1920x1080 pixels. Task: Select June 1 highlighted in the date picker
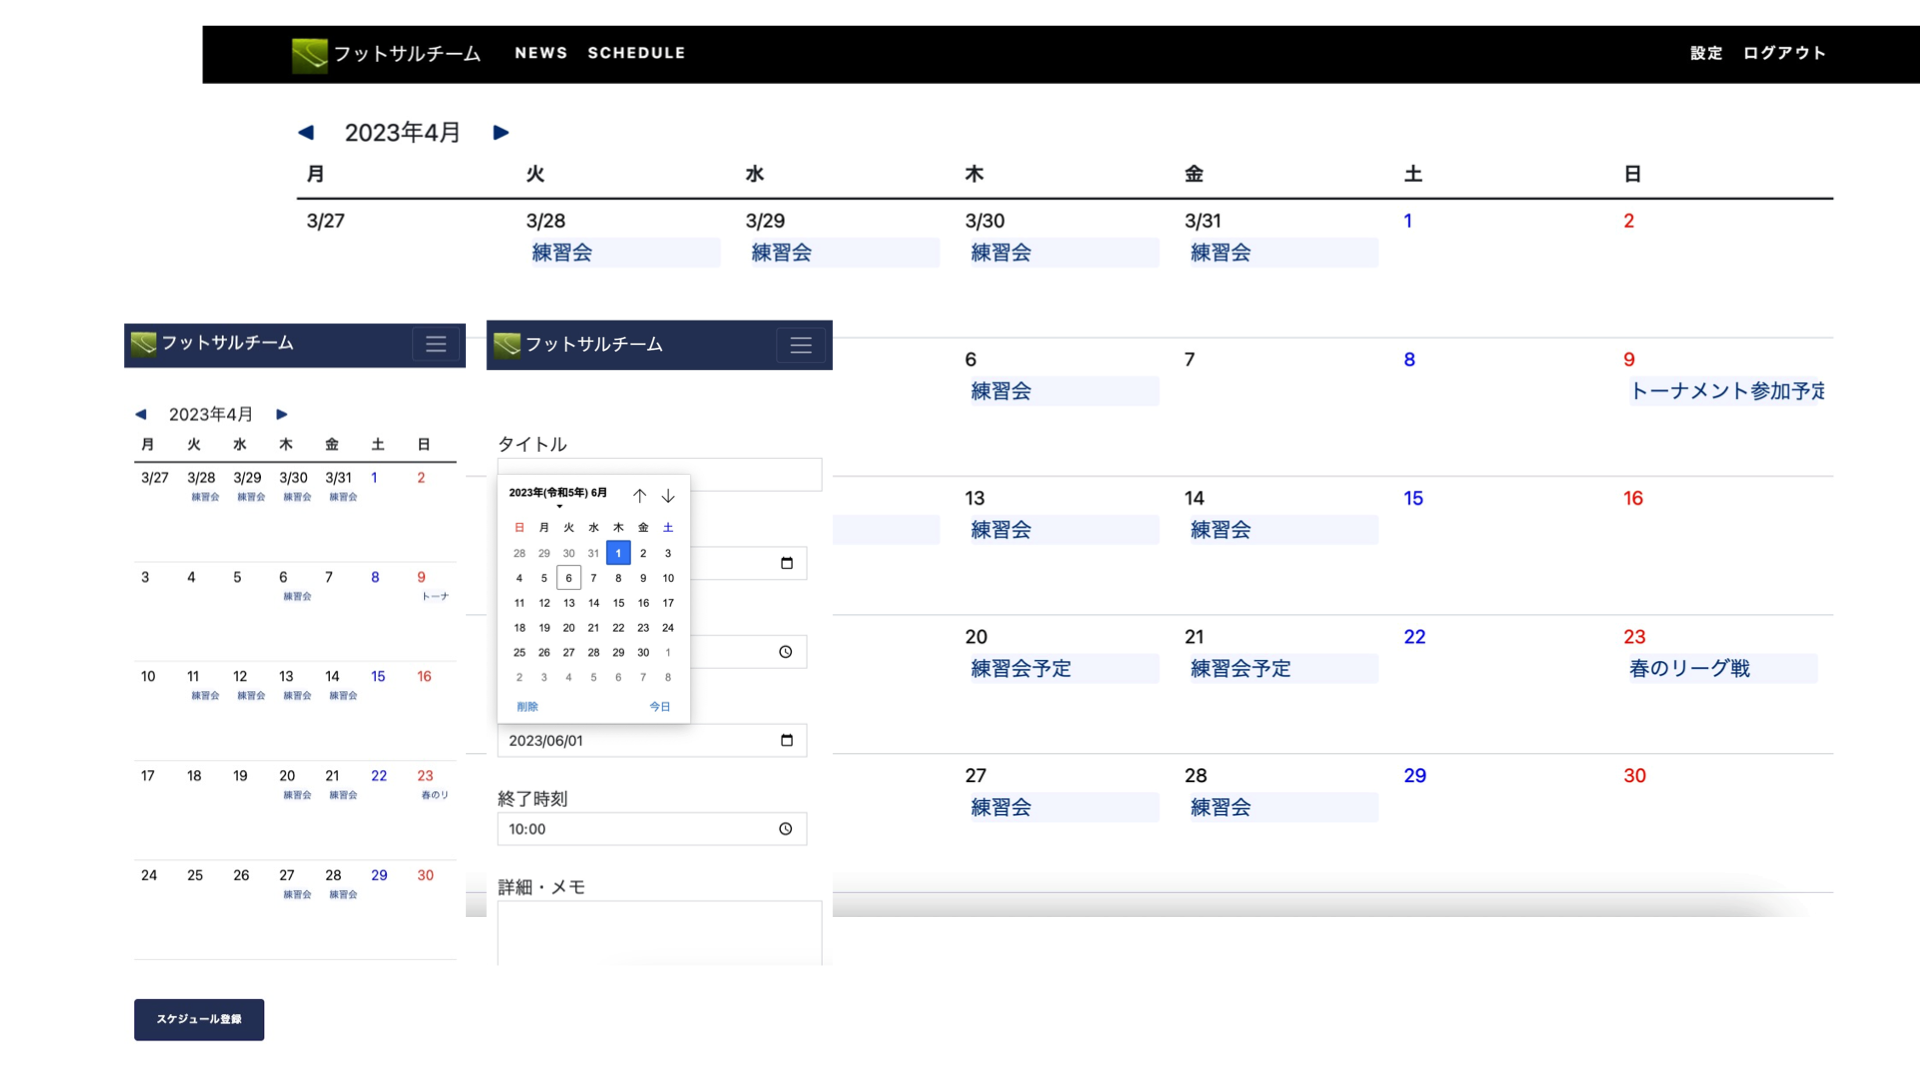(x=618, y=552)
